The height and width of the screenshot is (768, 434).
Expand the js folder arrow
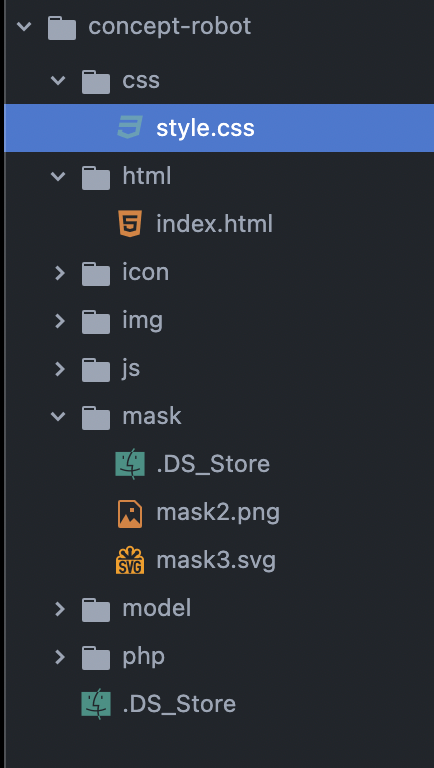[60, 368]
